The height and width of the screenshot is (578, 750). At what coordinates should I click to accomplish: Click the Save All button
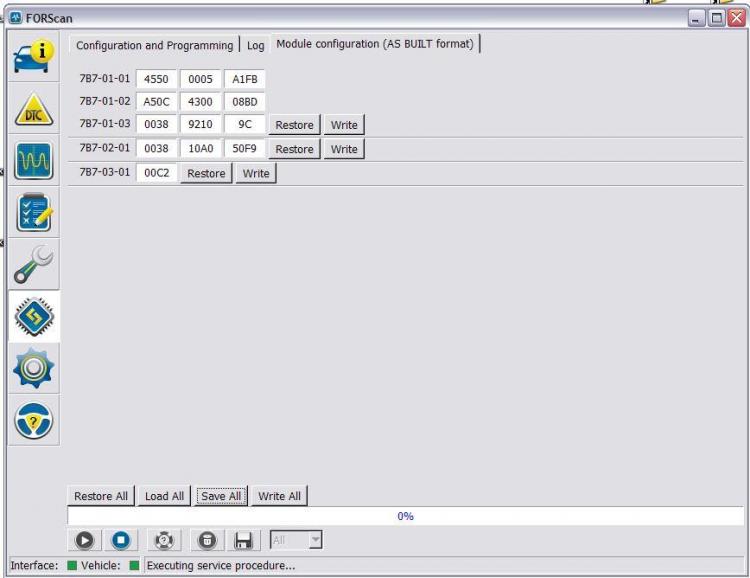click(x=221, y=496)
